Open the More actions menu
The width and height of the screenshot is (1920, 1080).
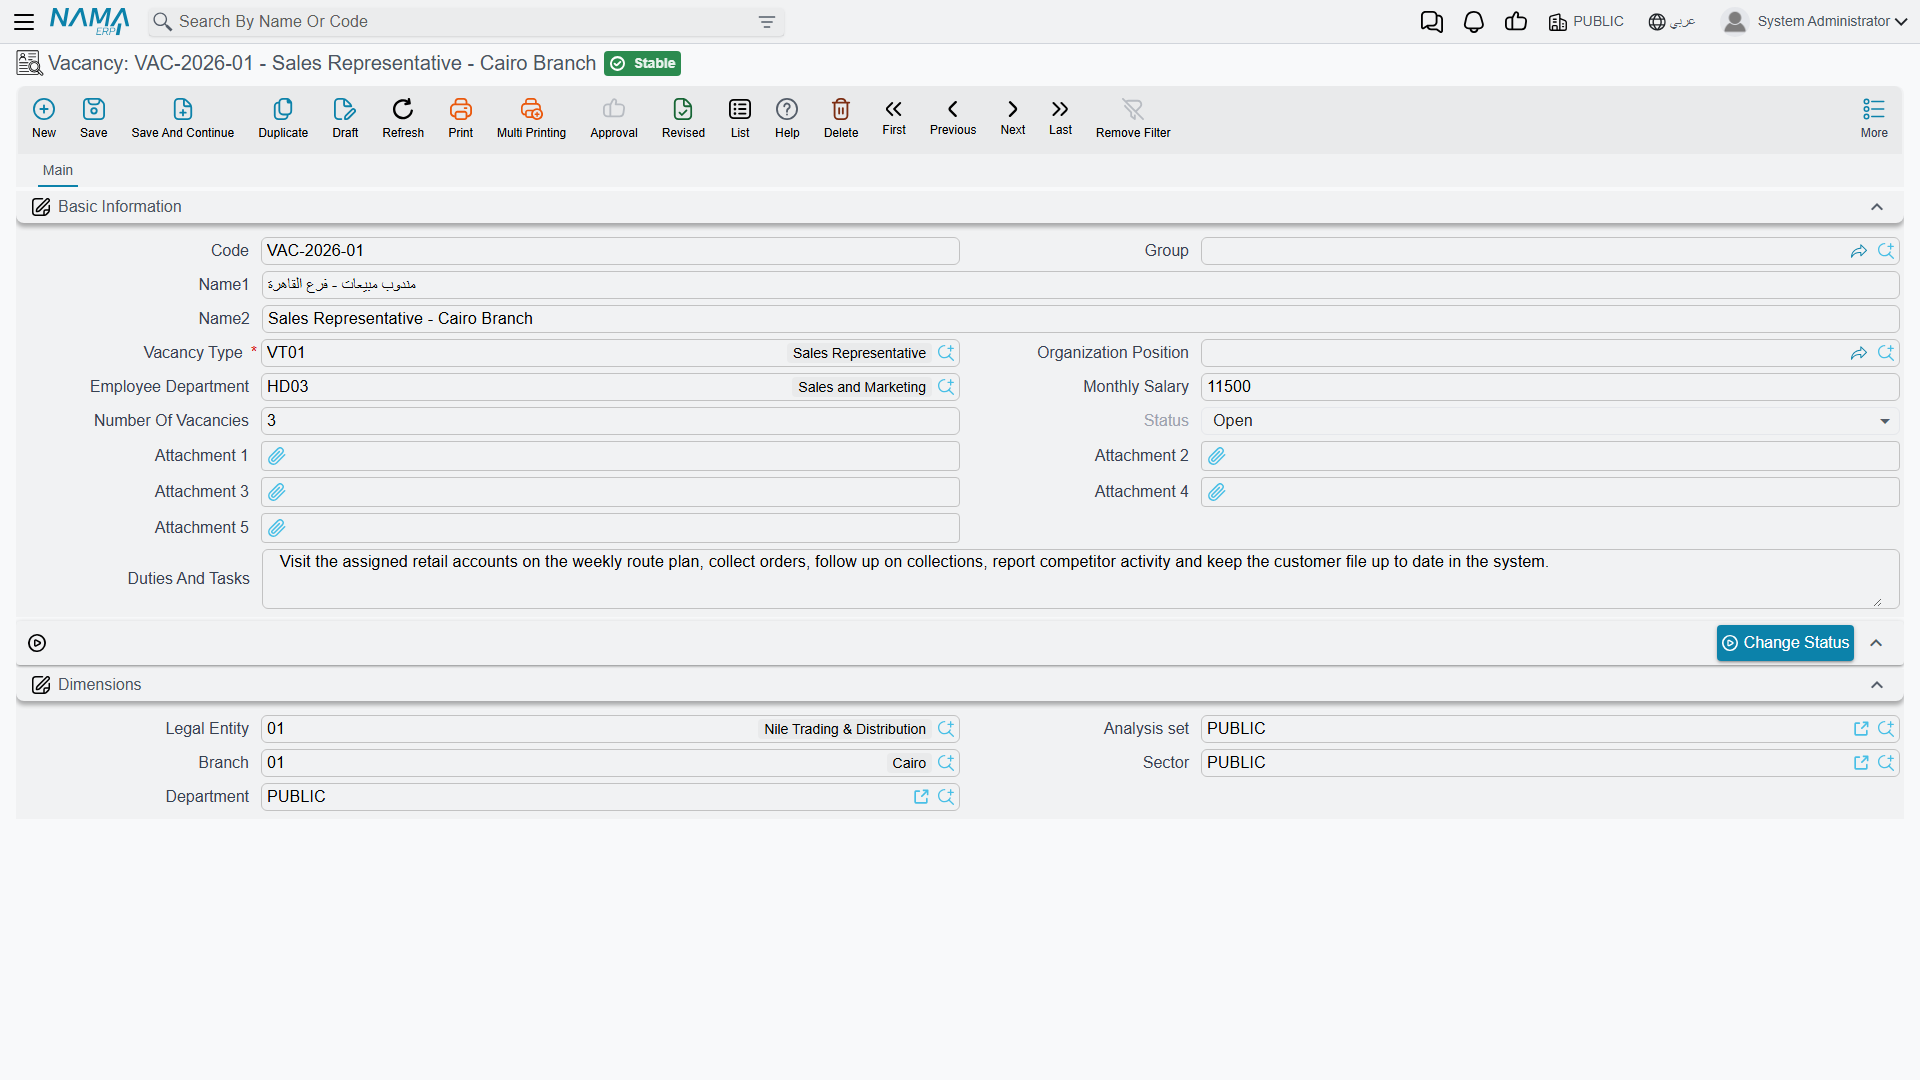pyautogui.click(x=1874, y=118)
